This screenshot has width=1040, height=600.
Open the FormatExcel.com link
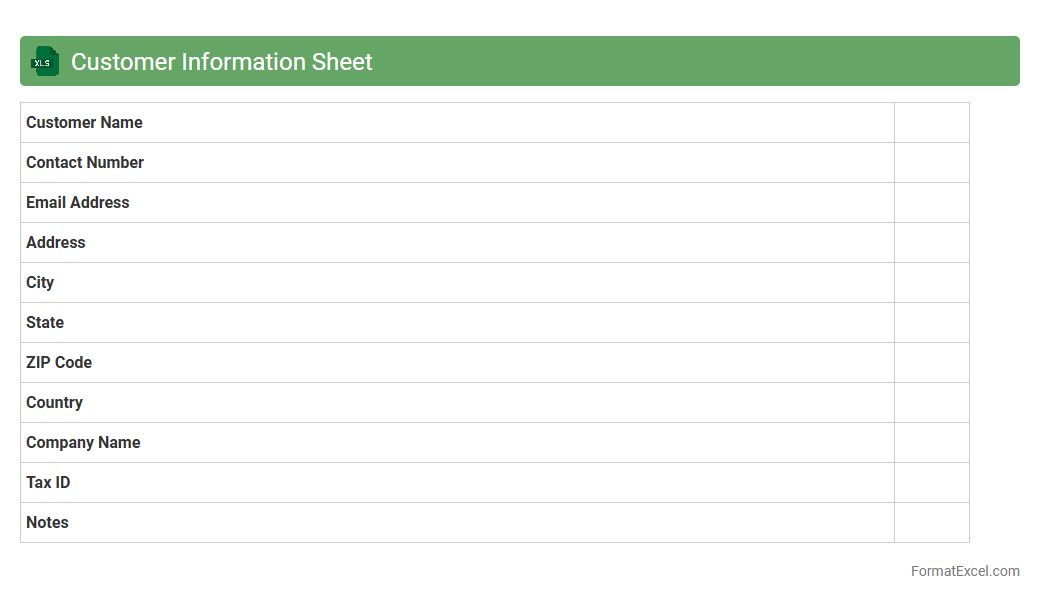(x=964, y=571)
